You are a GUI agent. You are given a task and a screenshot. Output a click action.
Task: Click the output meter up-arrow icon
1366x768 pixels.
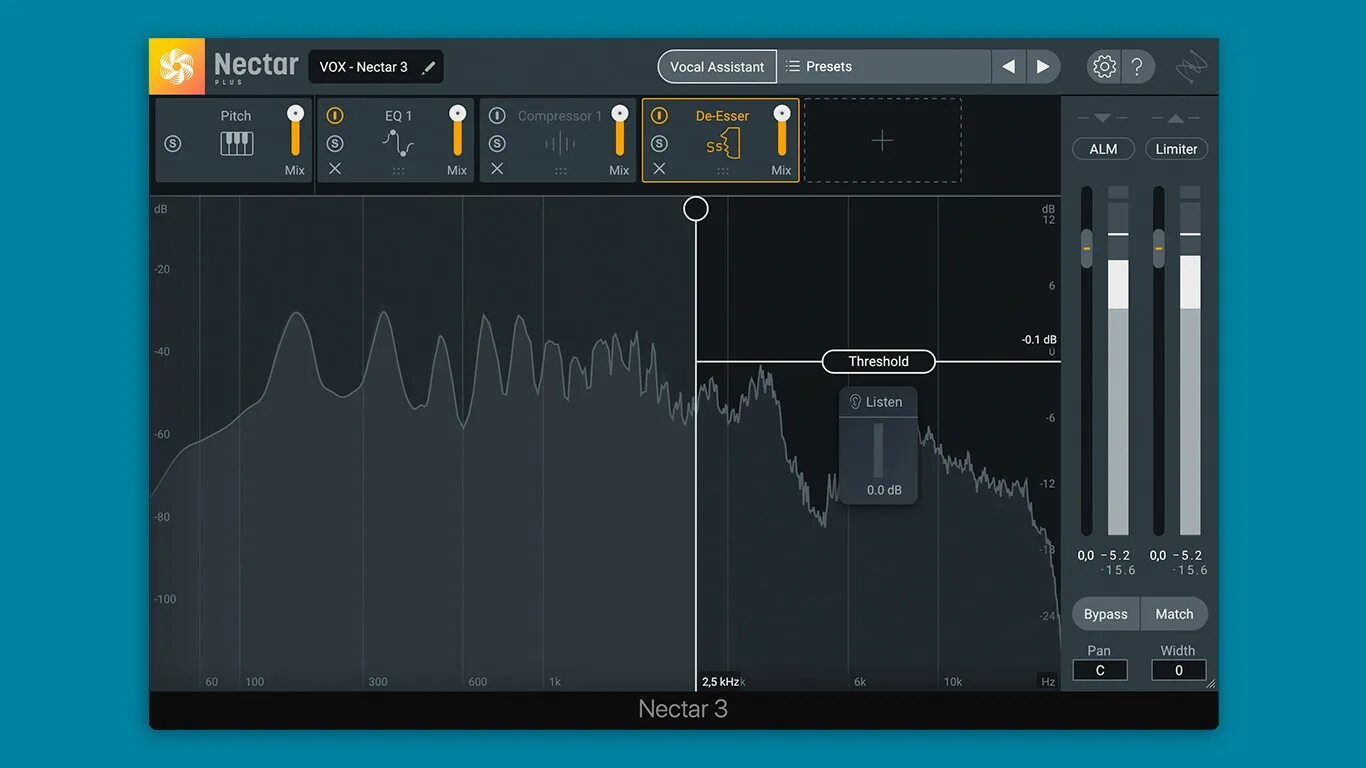pyautogui.click(x=1176, y=118)
